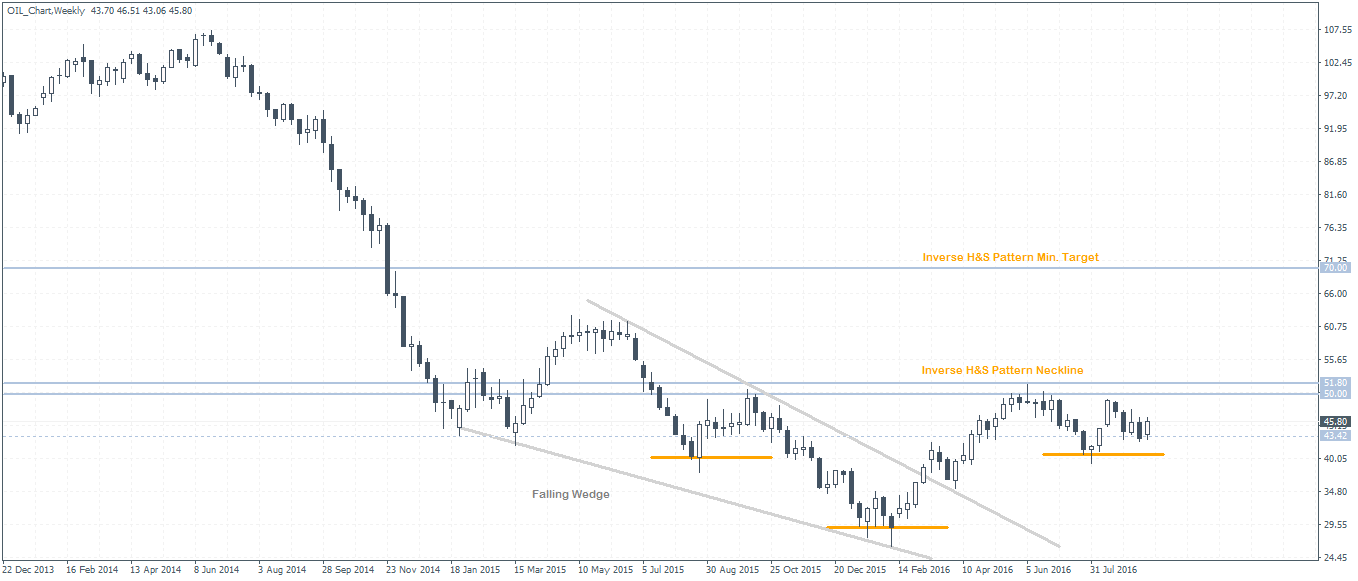Click the 97.20 price axis value
Screen dimensions: 1358x581
click(1336, 96)
